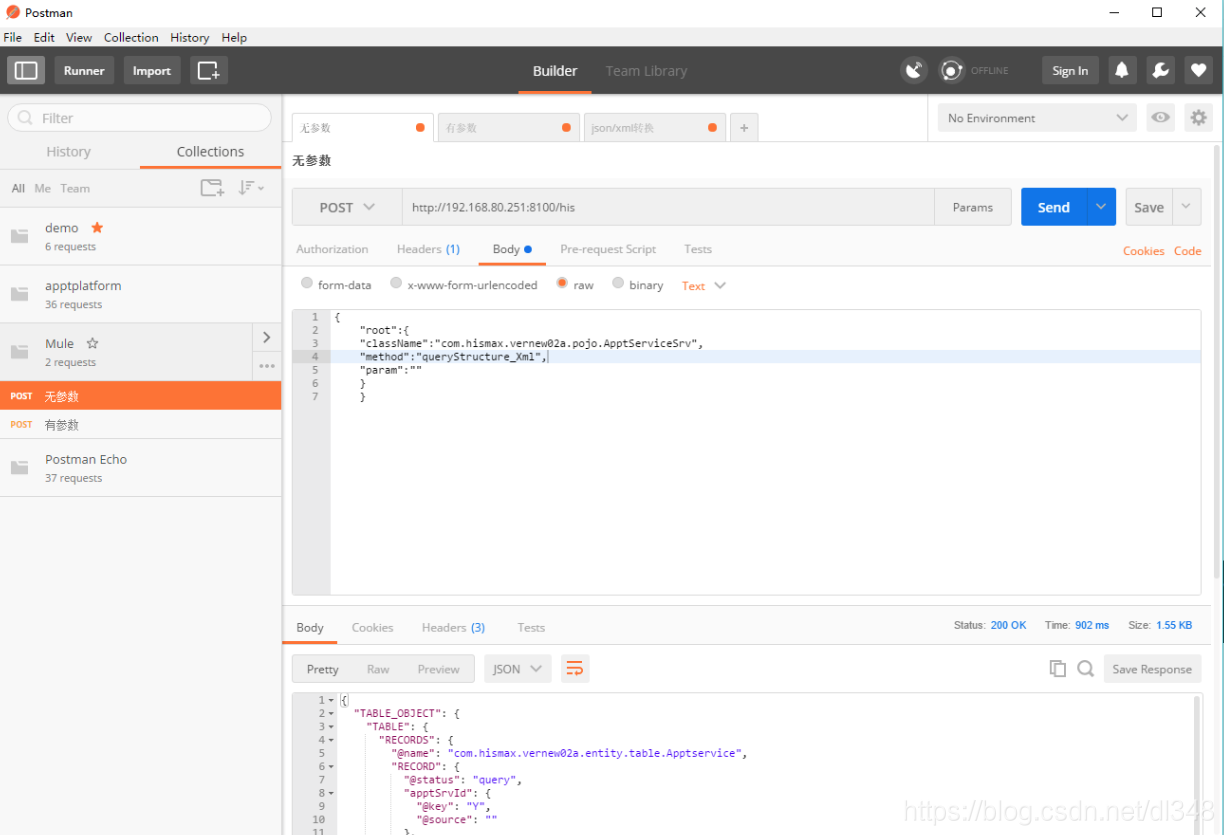Open the response Cookies tab
This screenshot has width=1224, height=835.
click(372, 628)
